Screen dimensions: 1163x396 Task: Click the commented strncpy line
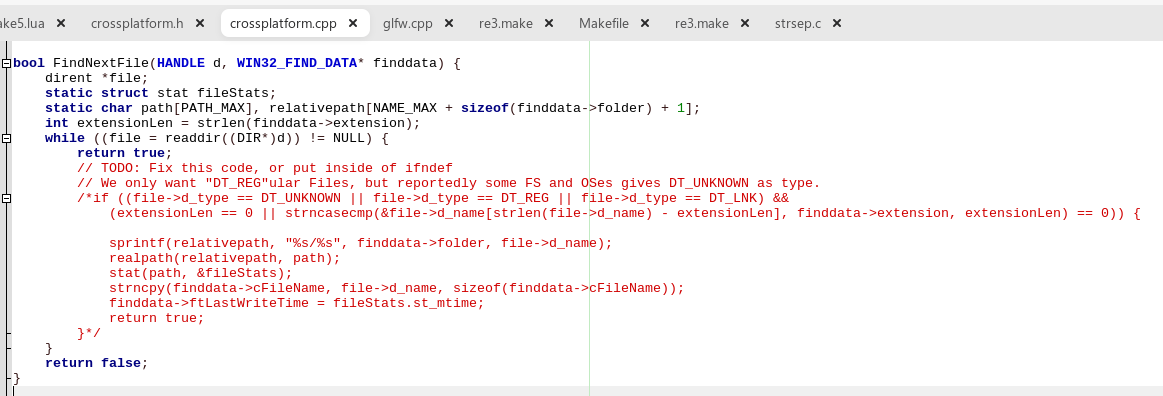[x=397, y=288]
